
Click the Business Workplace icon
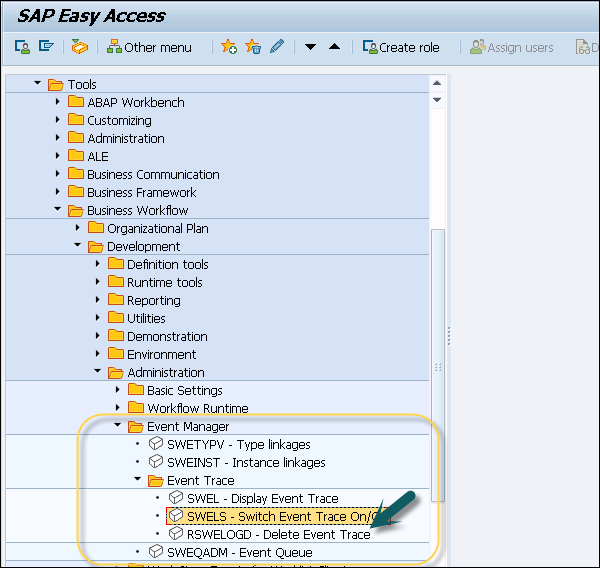click(x=80, y=47)
